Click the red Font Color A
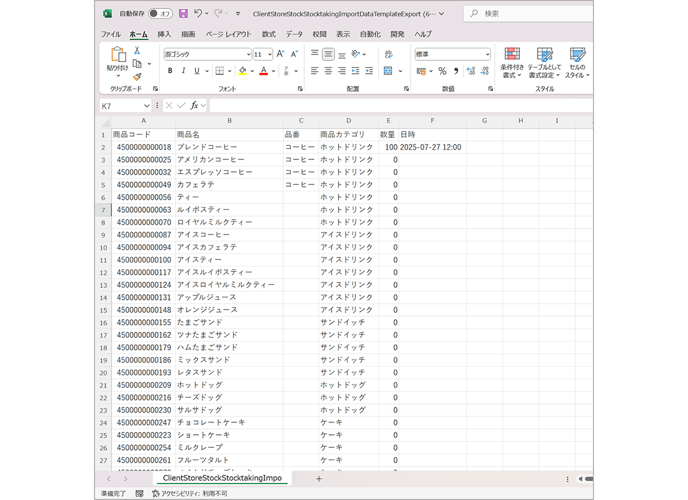 [x=263, y=71]
